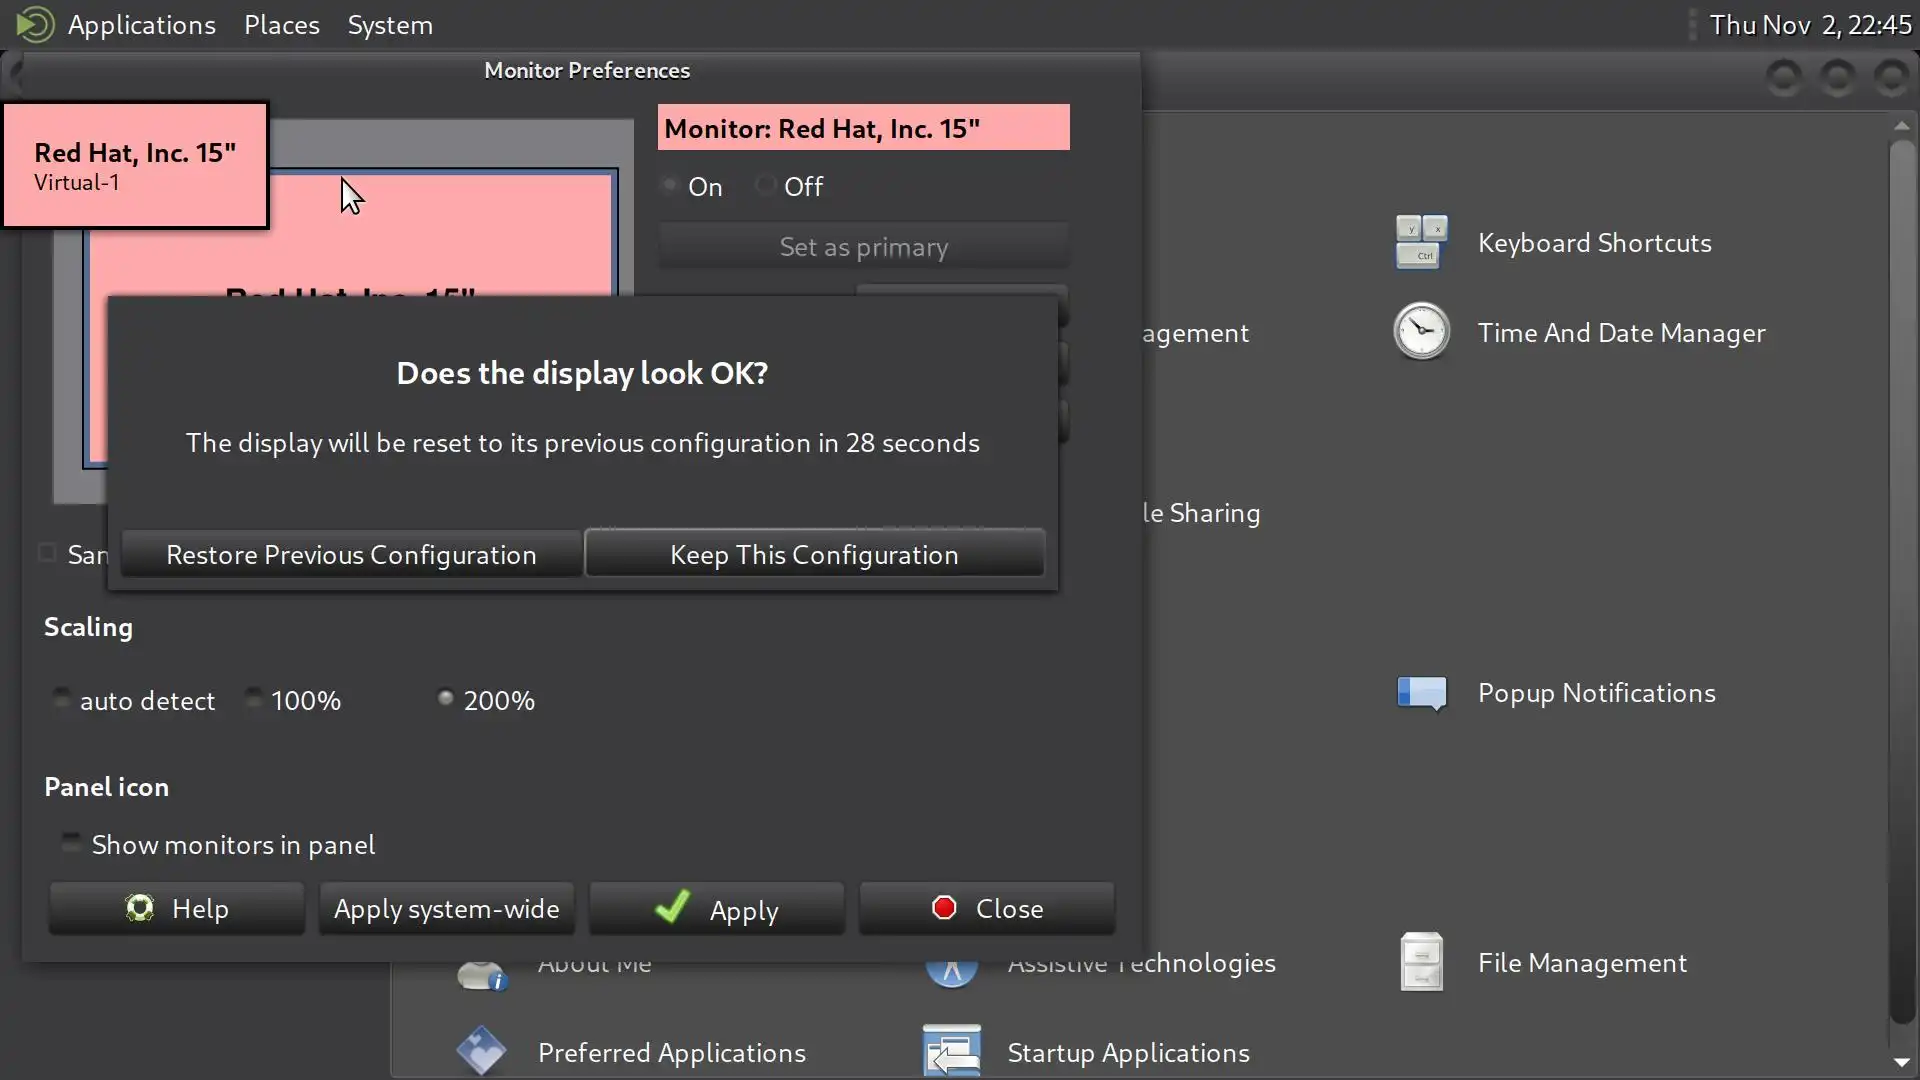Select the 200% scaling radio button
Image resolution: width=1920 pixels, height=1080 pixels.
point(446,698)
